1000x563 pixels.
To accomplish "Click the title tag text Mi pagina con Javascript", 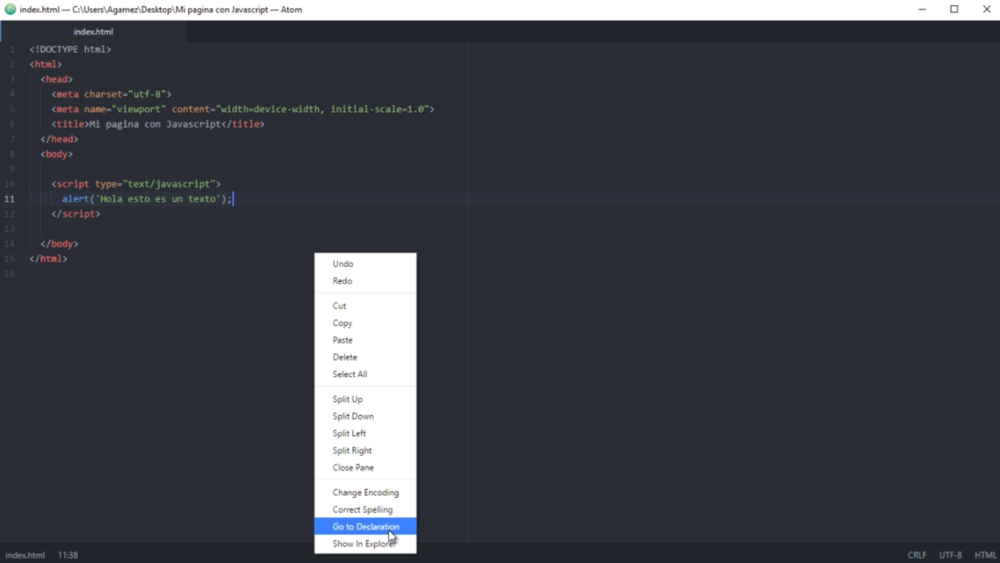I will click(x=155, y=124).
